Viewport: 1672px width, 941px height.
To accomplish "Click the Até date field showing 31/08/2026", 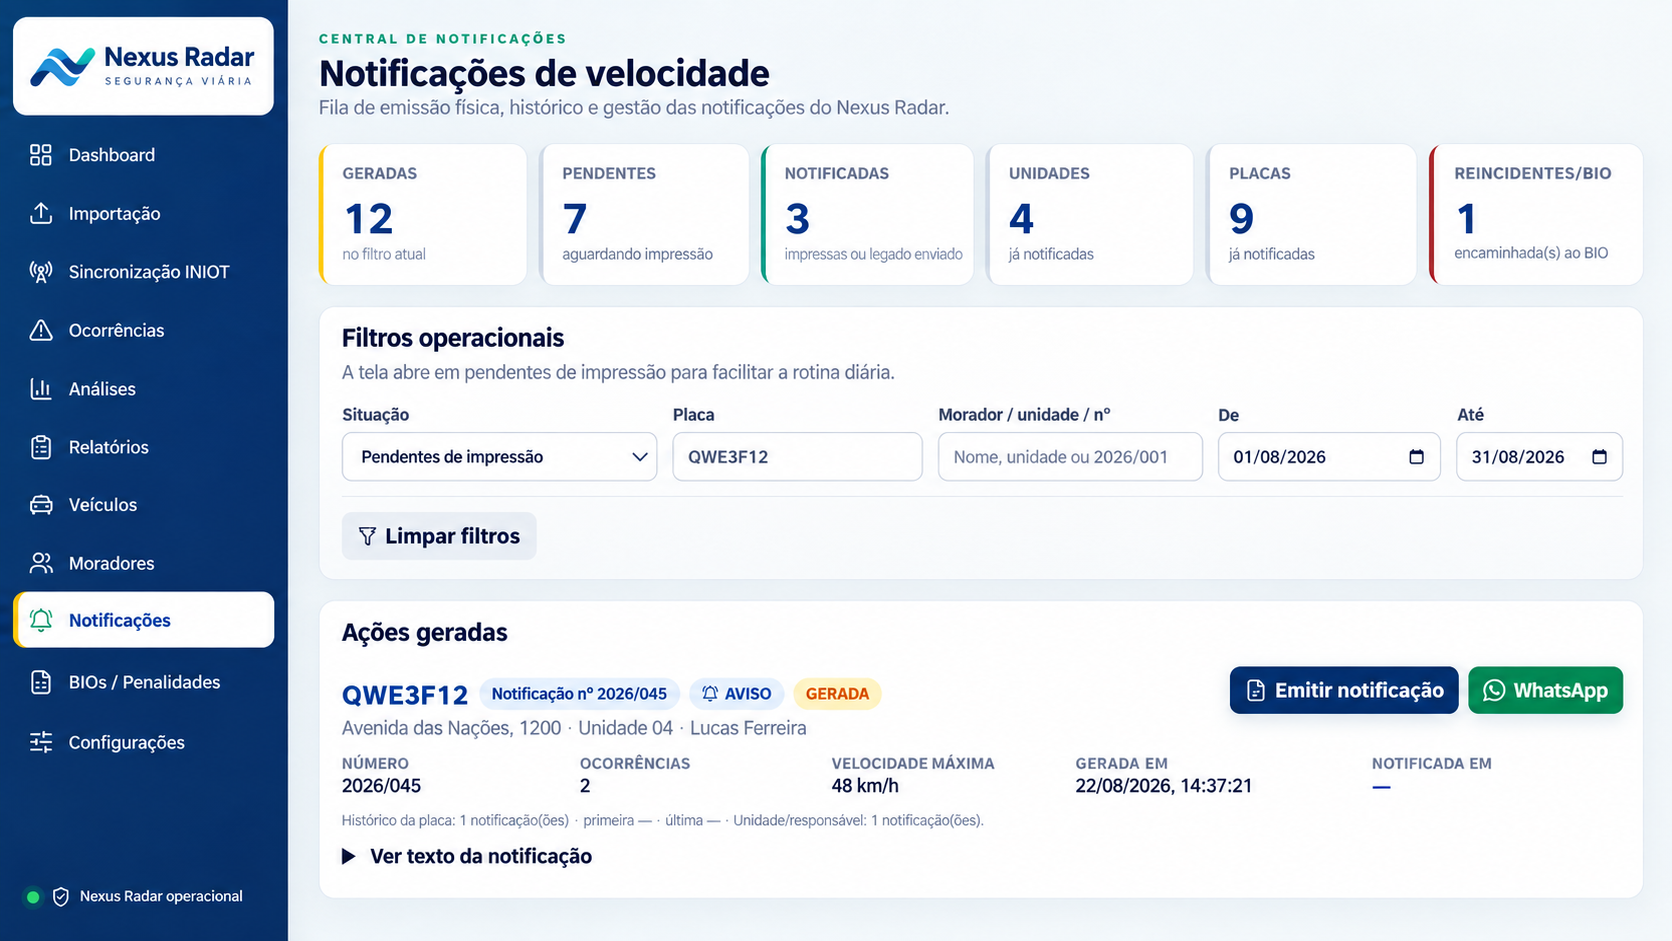I will pyautogui.click(x=1539, y=457).
